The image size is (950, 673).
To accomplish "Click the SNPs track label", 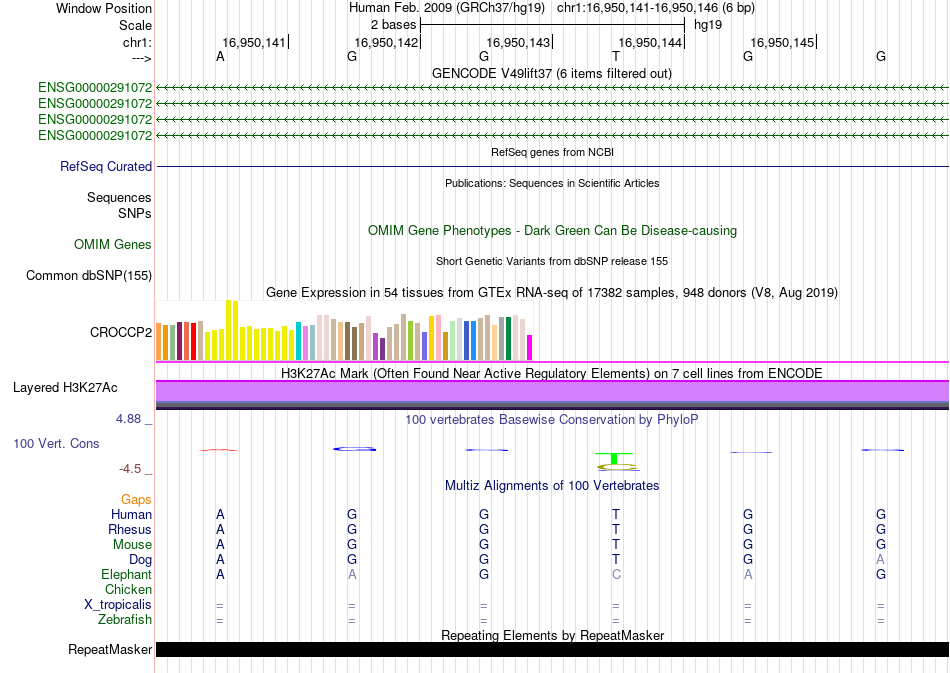I will click(135, 213).
